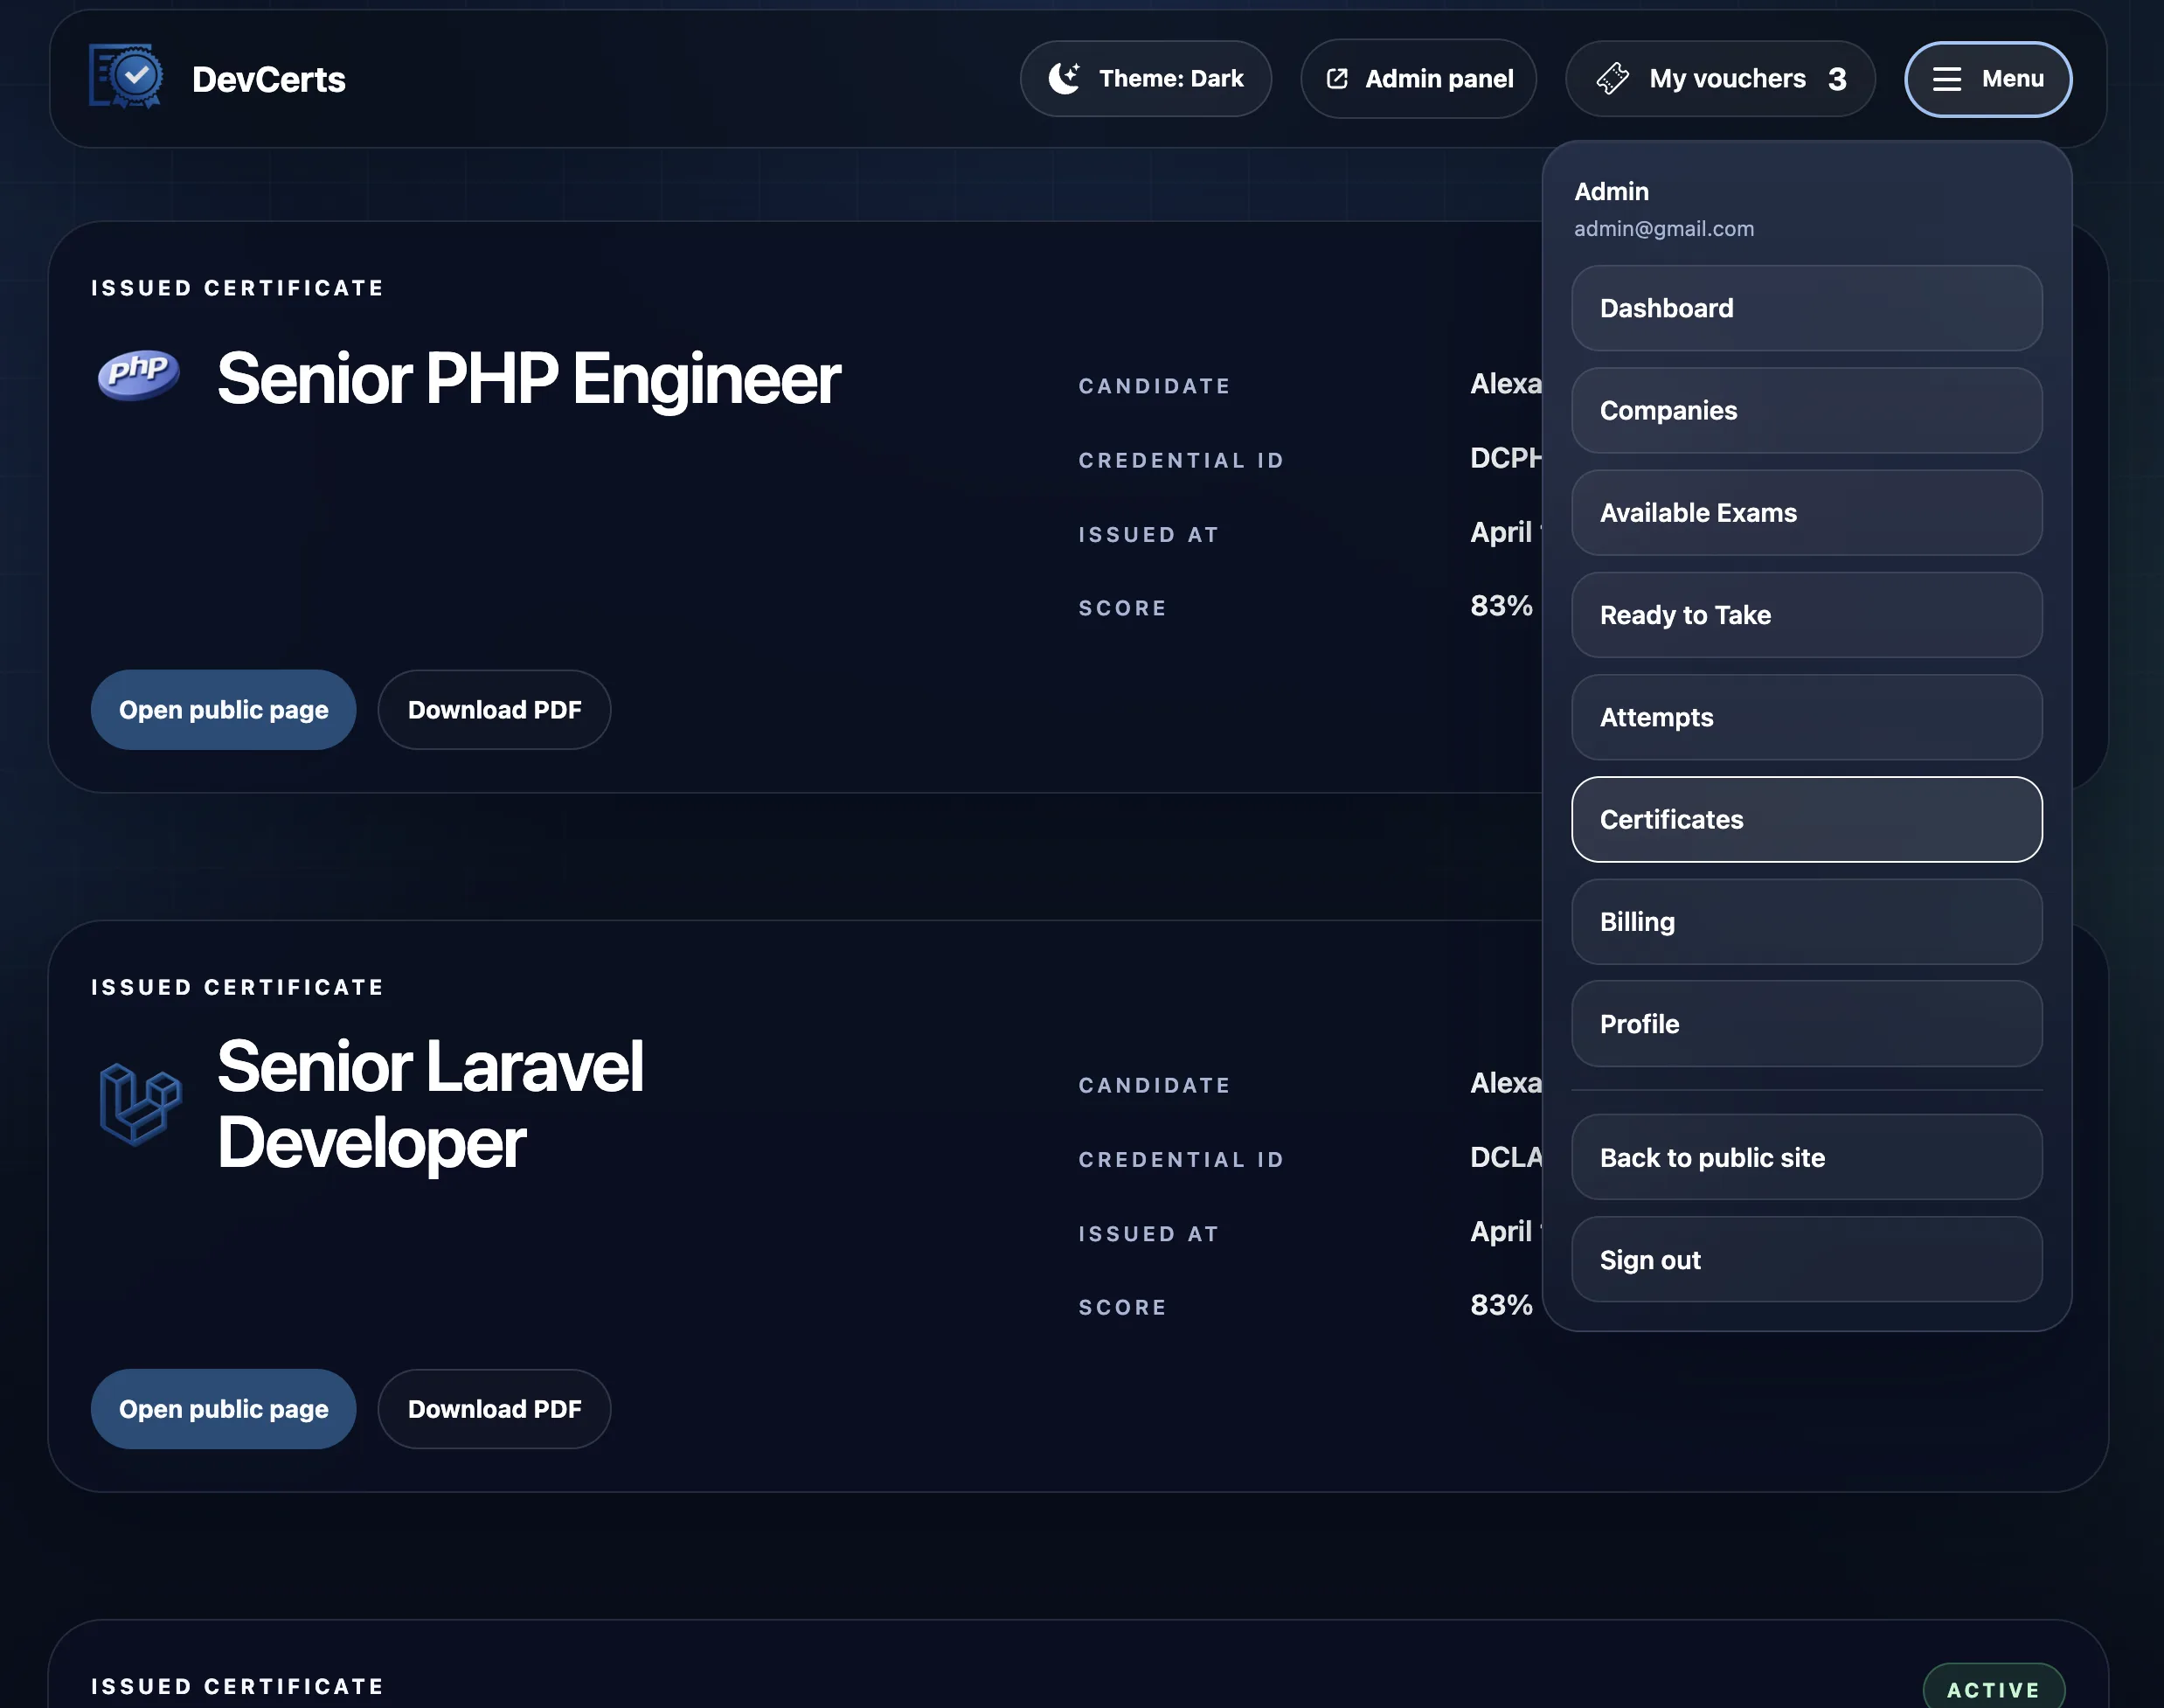Image resolution: width=2164 pixels, height=1708 pixels.
Task: Open public page for Senior Laravel Developer
Action: (x=223, y=1409)
